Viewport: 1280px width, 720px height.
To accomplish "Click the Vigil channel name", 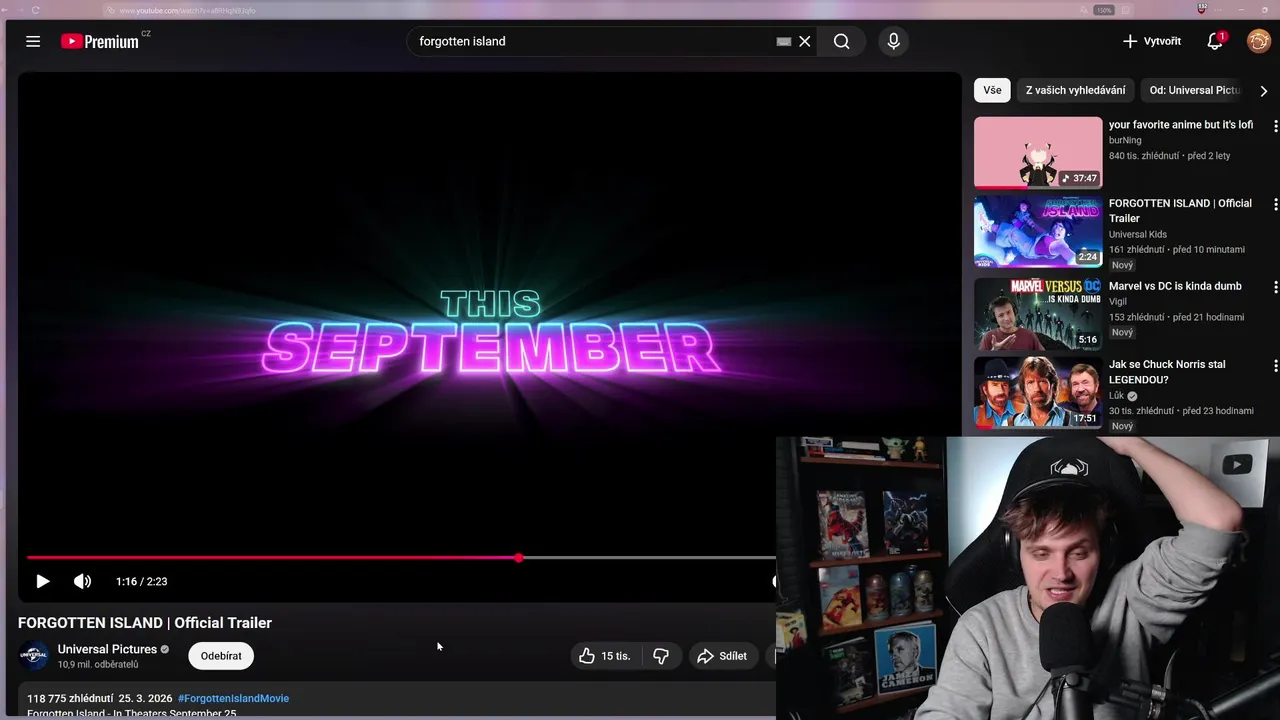I will pyautogui.click(x=1118, y=301).
